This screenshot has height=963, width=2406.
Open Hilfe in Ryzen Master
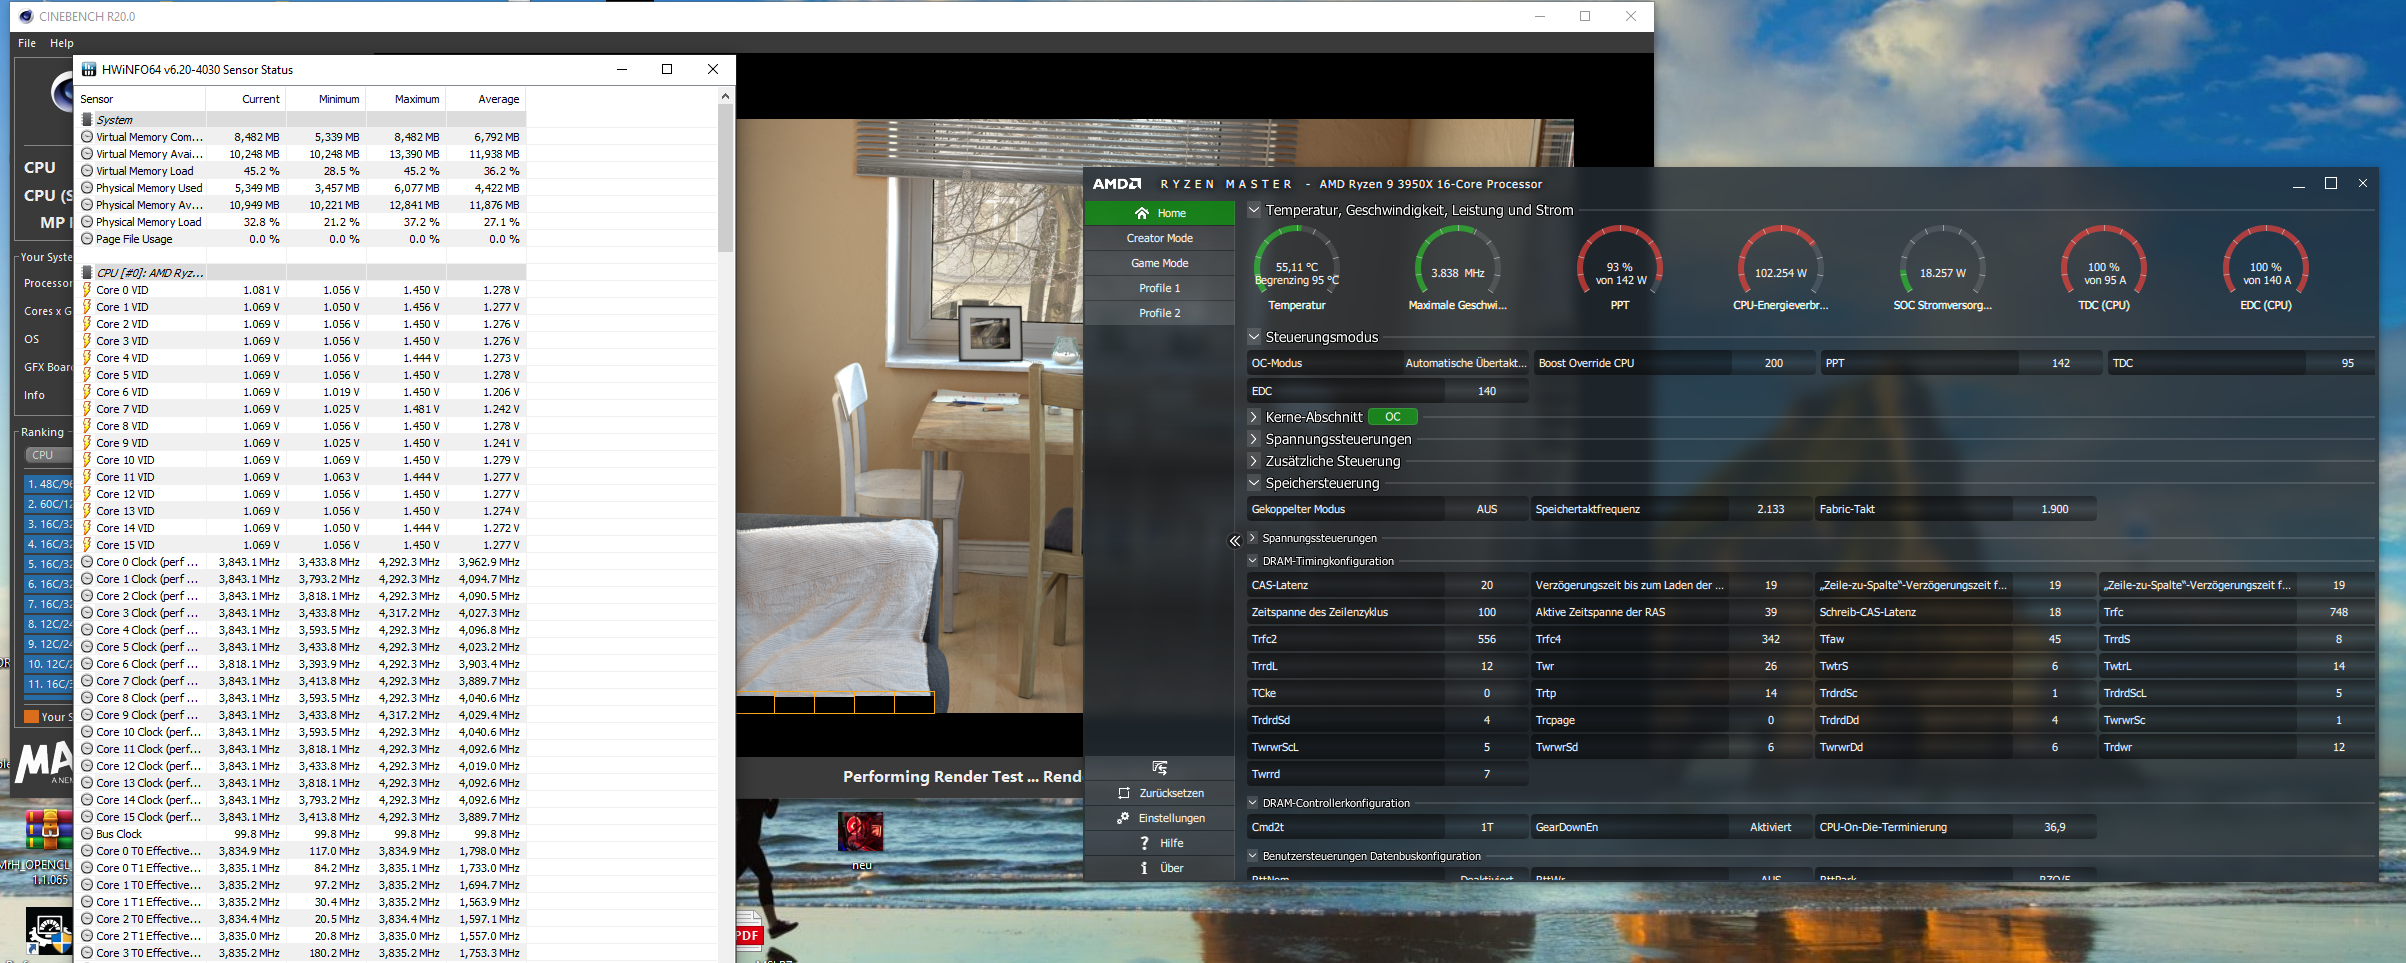click(x=1160, y=843)
